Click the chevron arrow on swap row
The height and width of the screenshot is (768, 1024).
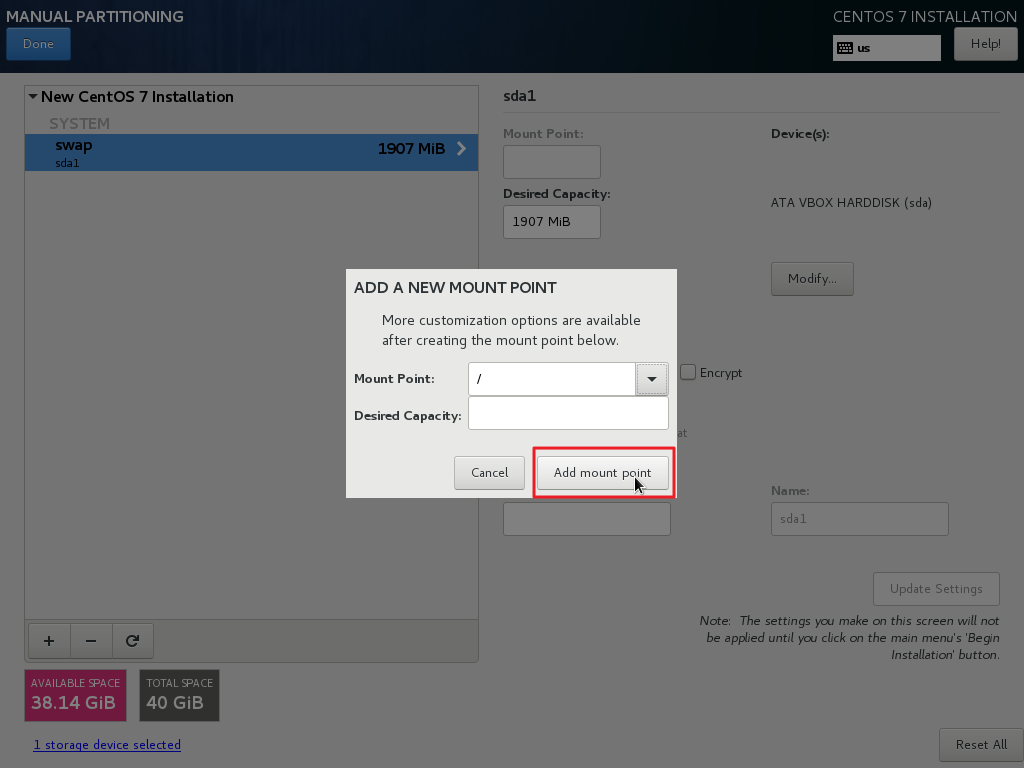[461, 149]
